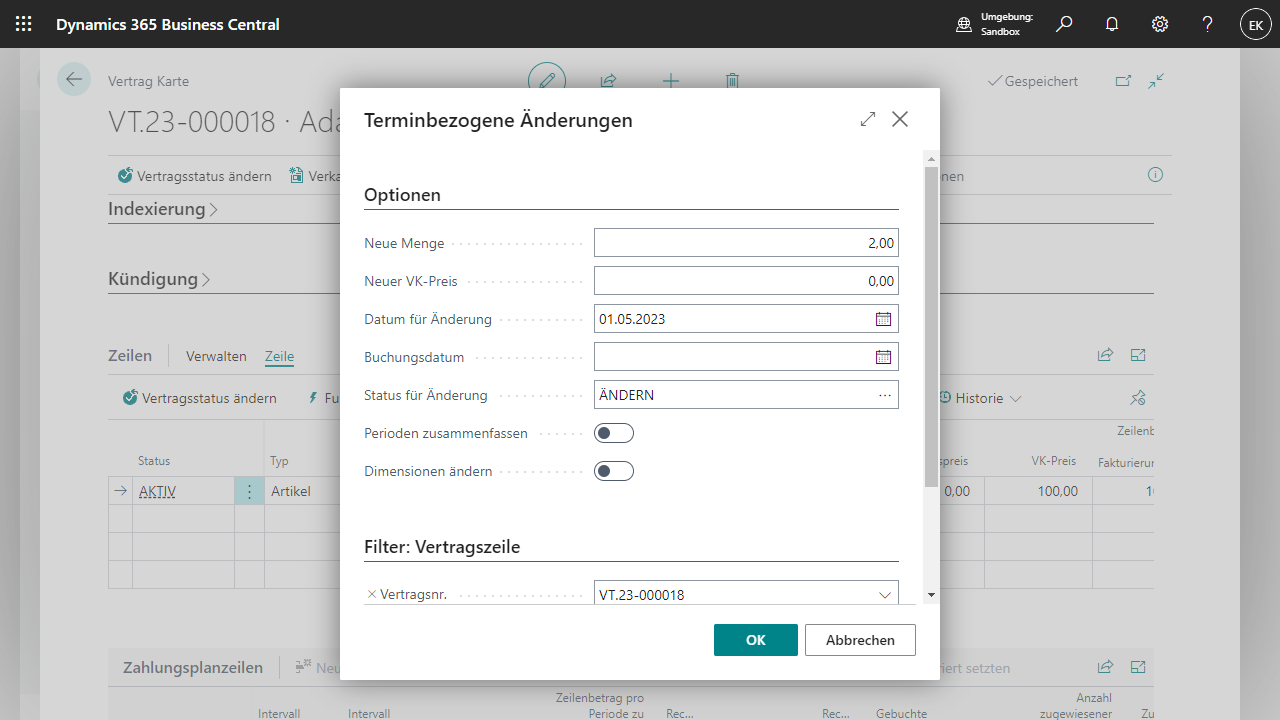This screenshot has height=720, width=1280.
Task: Expand the dialog to full size
Action: [x=867, y=119]
